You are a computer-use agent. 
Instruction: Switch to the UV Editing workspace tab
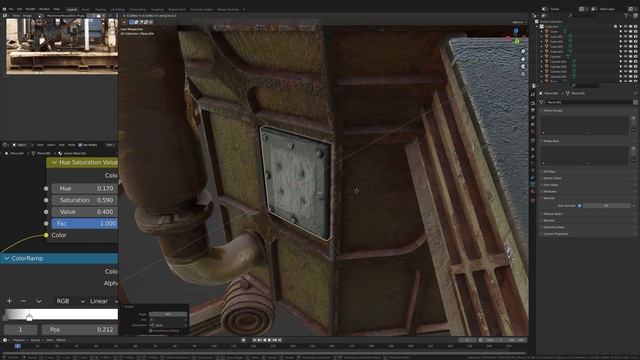(x=118, y=9)
